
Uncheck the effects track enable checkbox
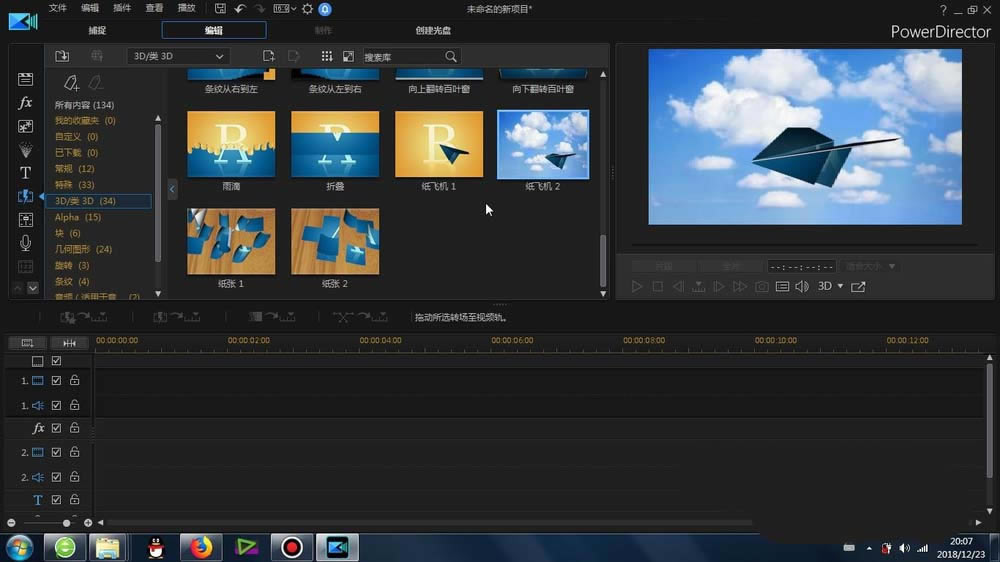(x=57, y=428)
